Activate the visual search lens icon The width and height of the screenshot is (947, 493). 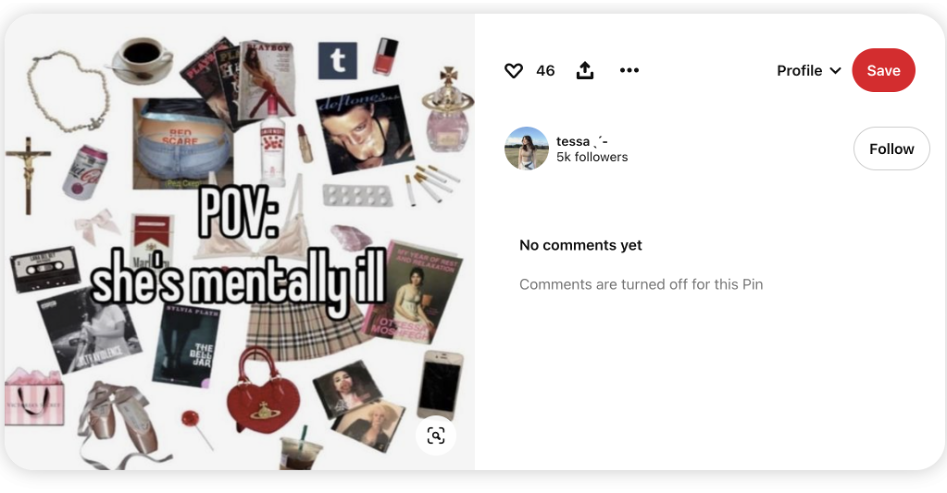435,436
